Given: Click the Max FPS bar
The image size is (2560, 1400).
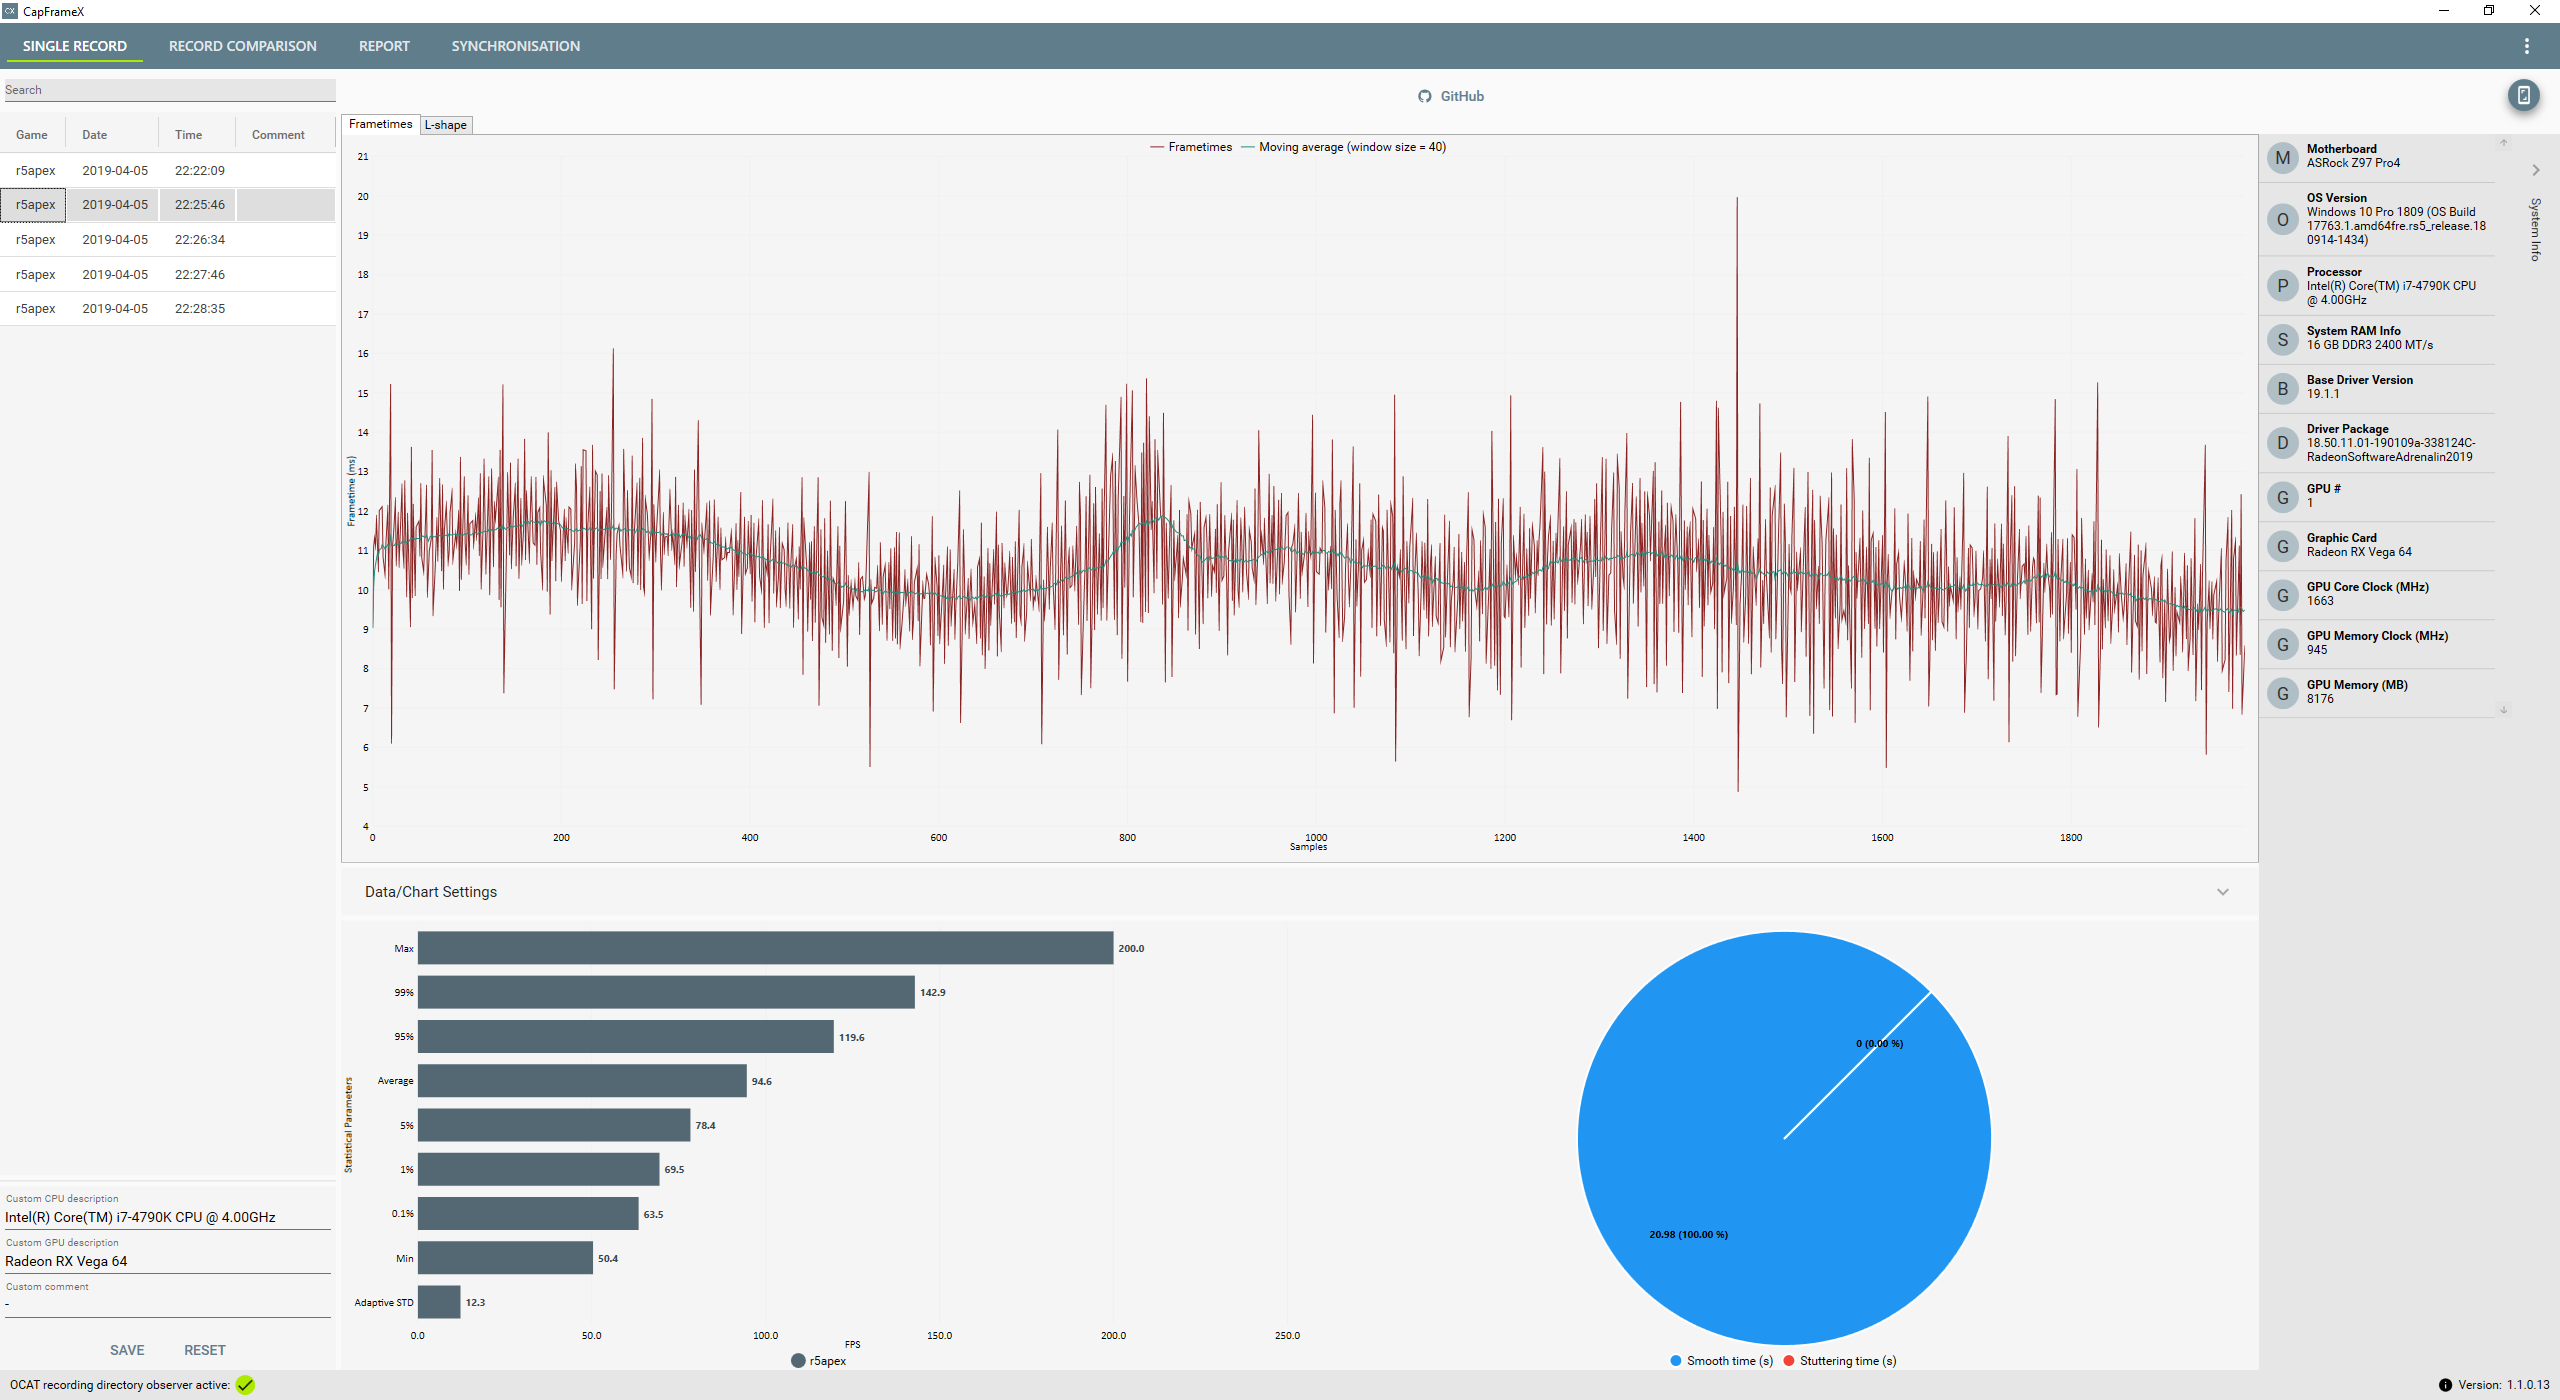Looking at the screenshot, I should pos(765,948).
